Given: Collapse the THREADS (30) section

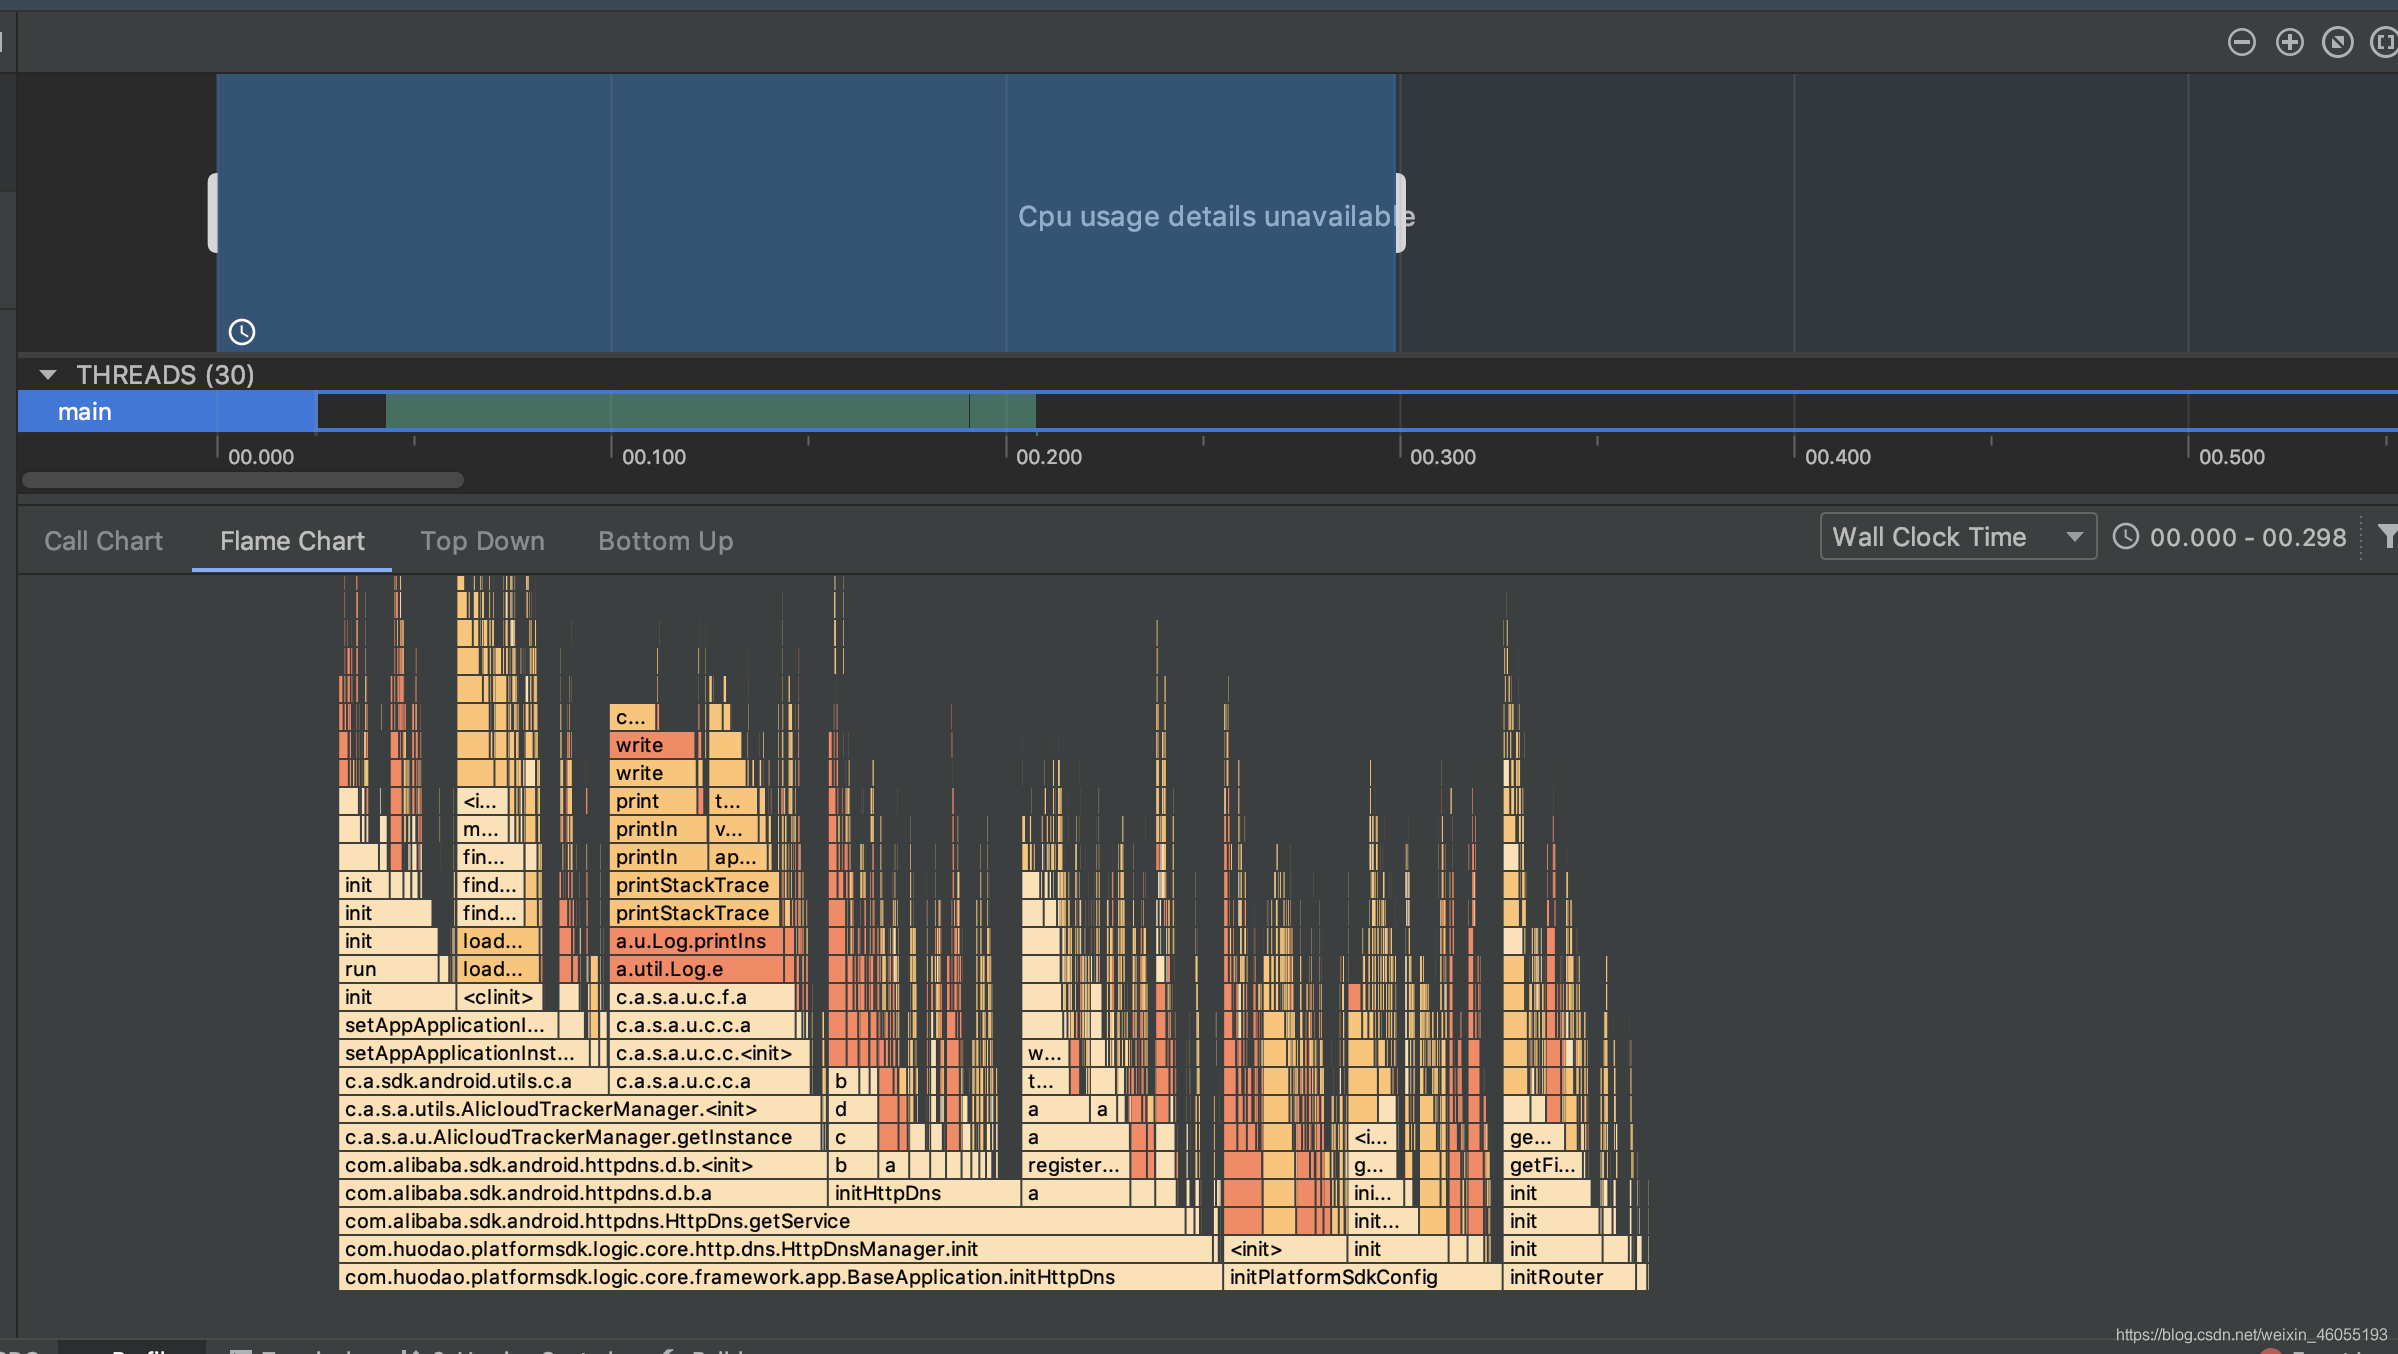Looking at the screenshot, I should (47, 375).
